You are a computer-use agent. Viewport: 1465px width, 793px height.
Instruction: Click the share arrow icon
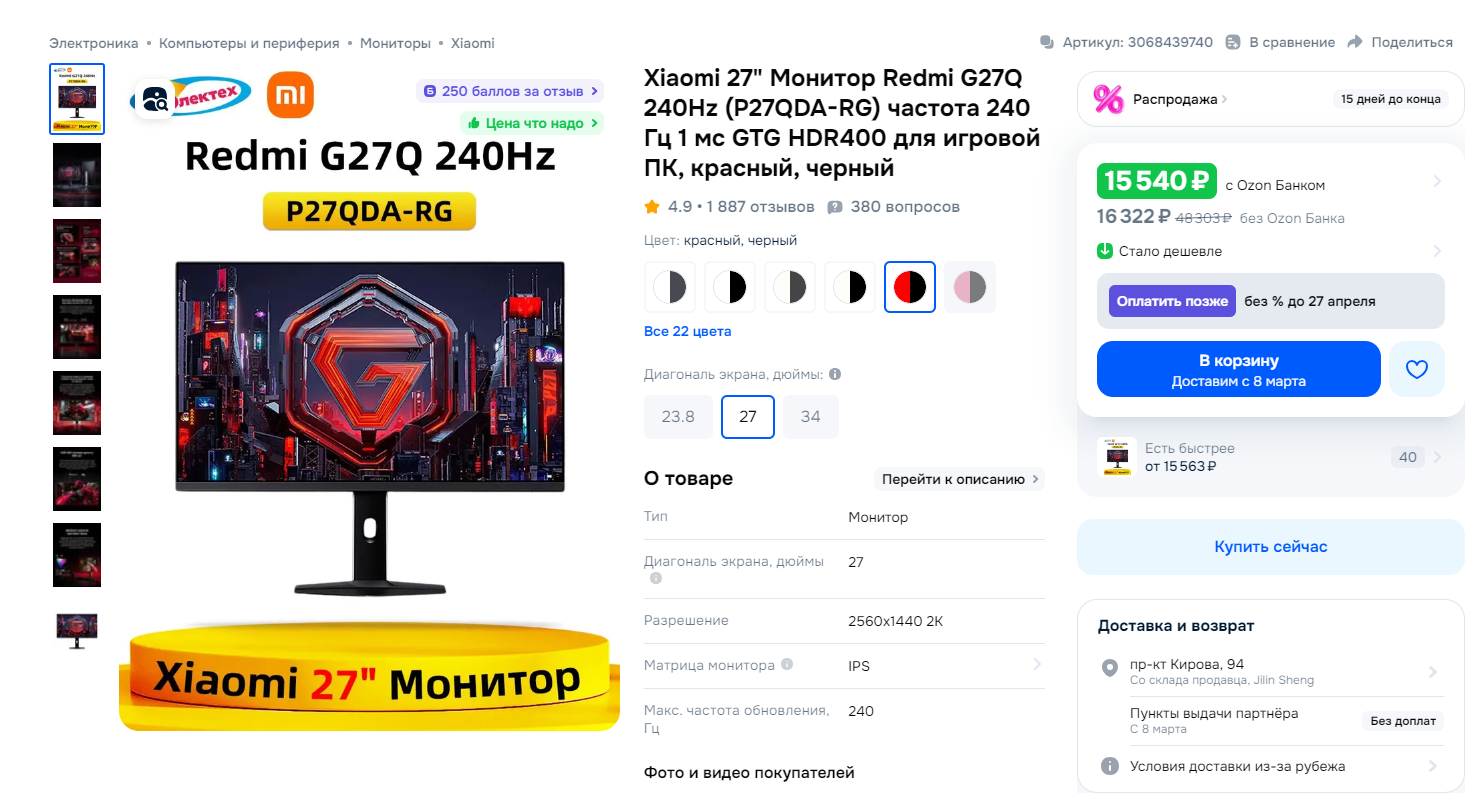point(1355,42)
